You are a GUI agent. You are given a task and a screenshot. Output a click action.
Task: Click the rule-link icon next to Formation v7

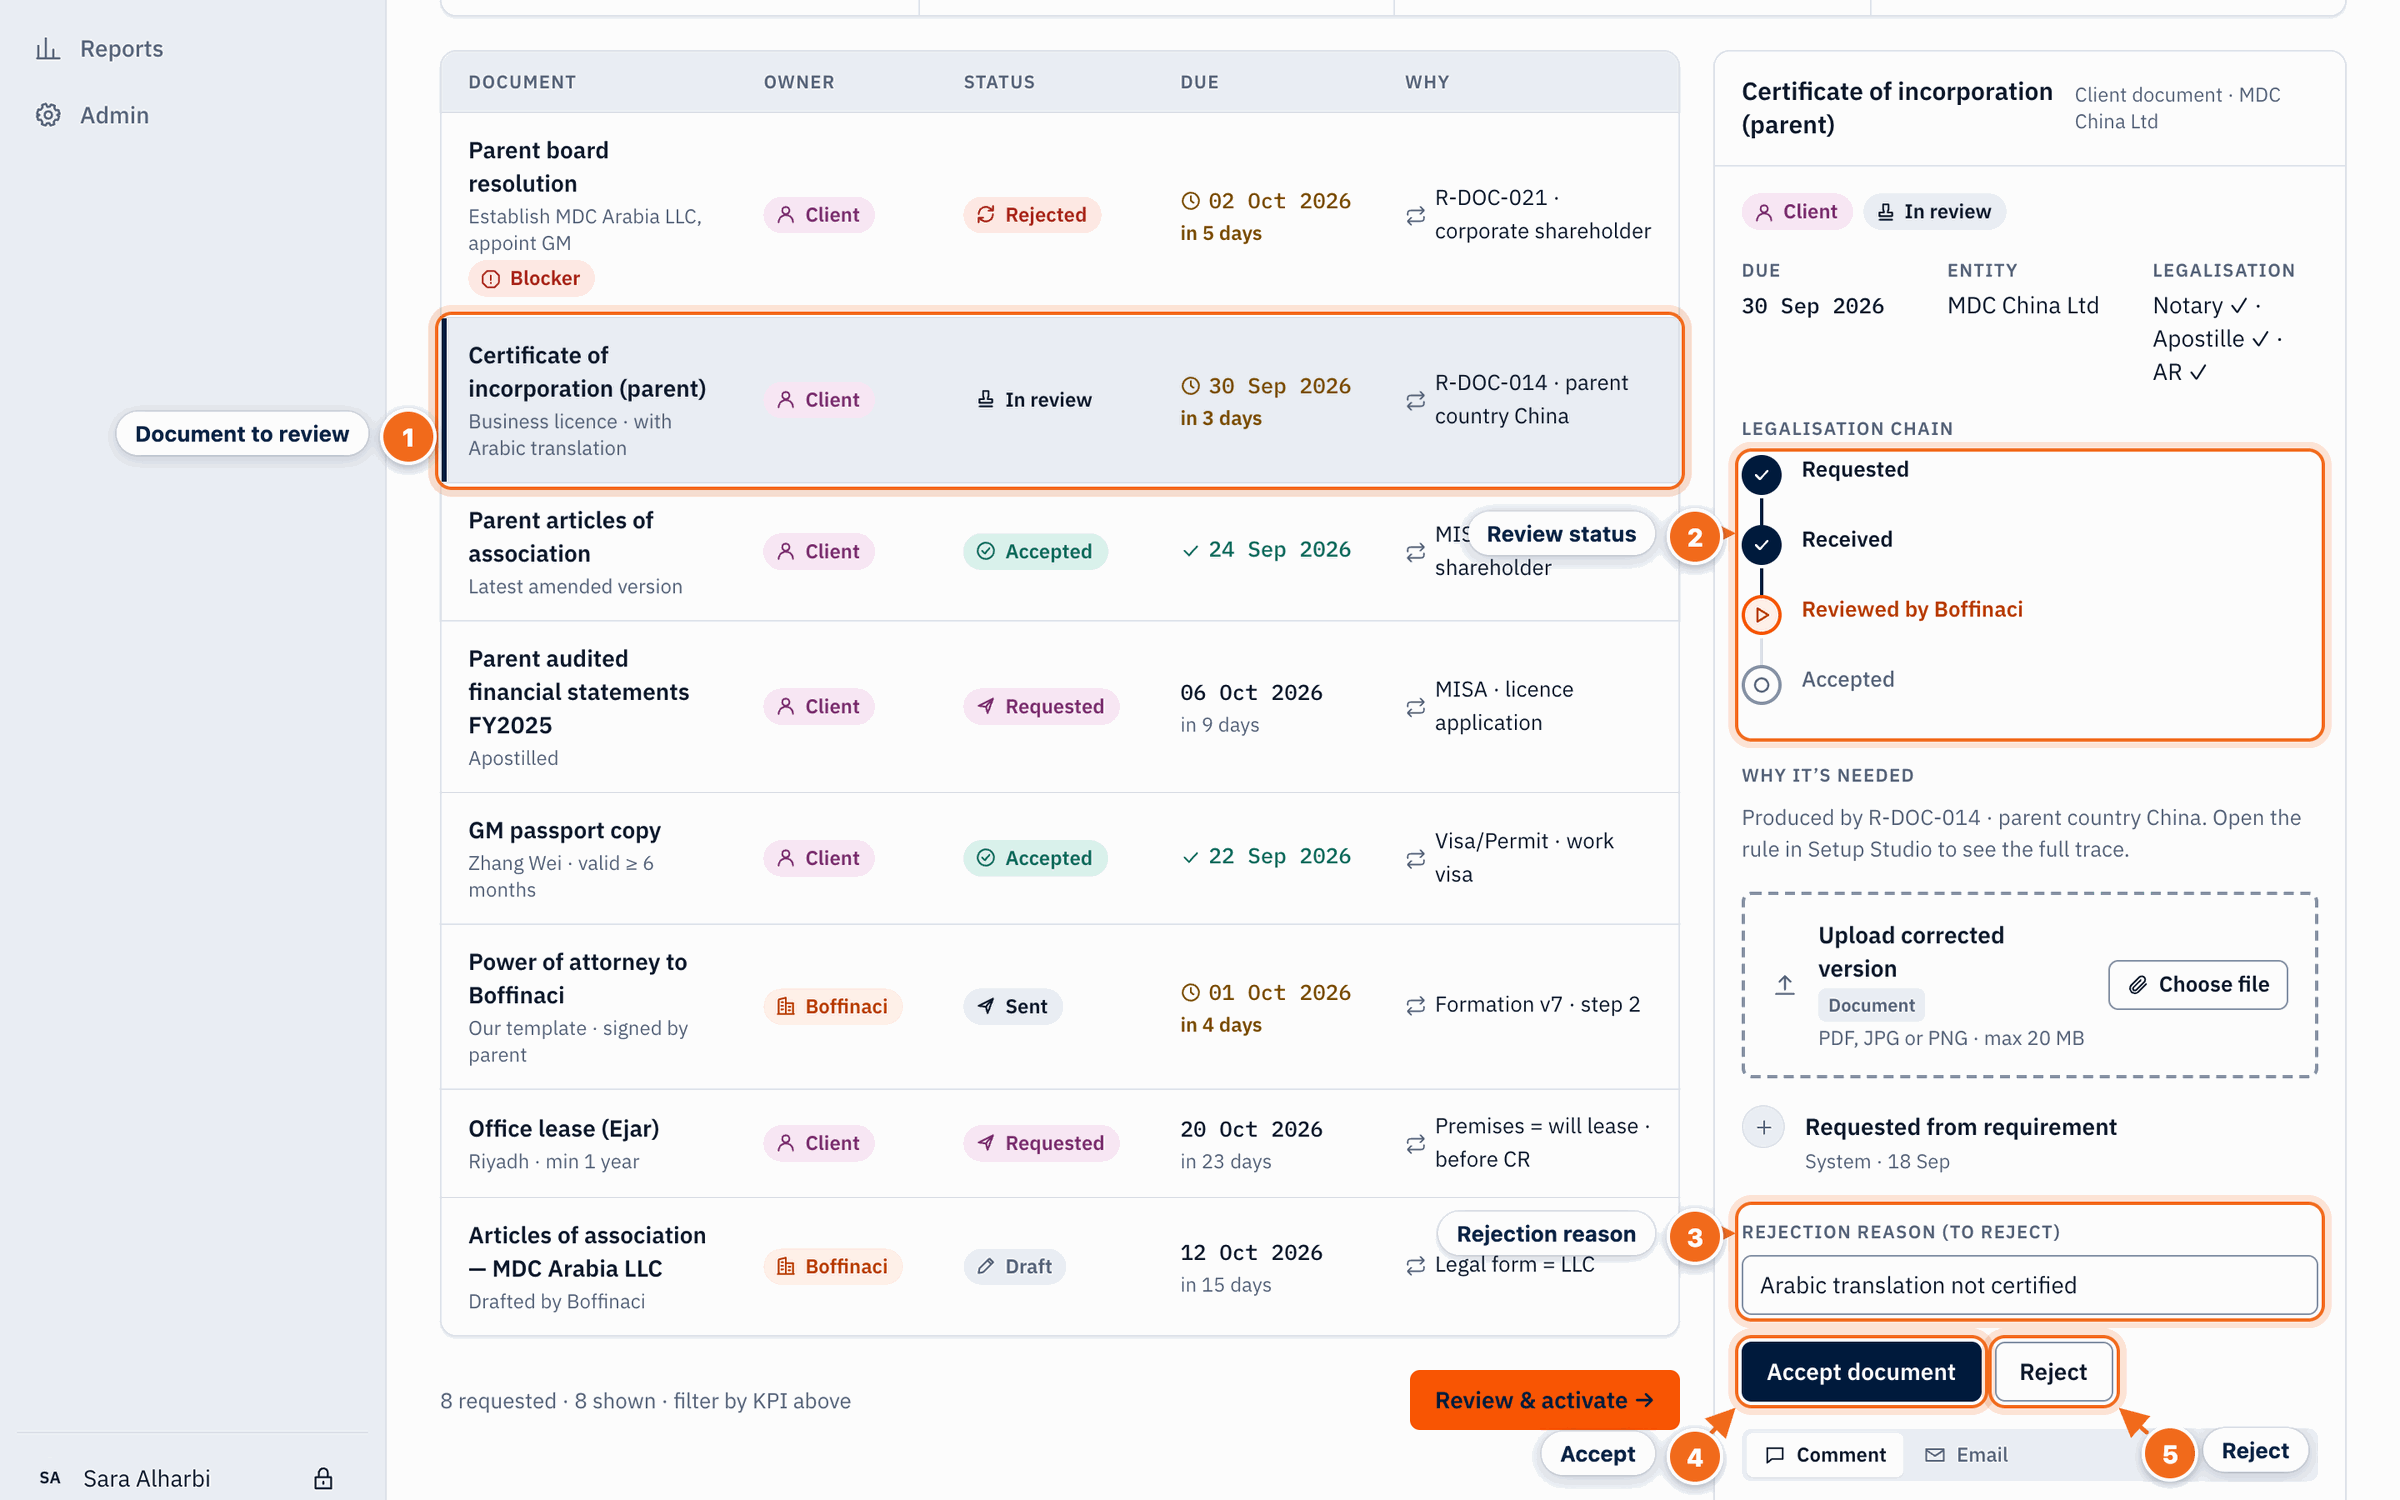point(1415,1005)
